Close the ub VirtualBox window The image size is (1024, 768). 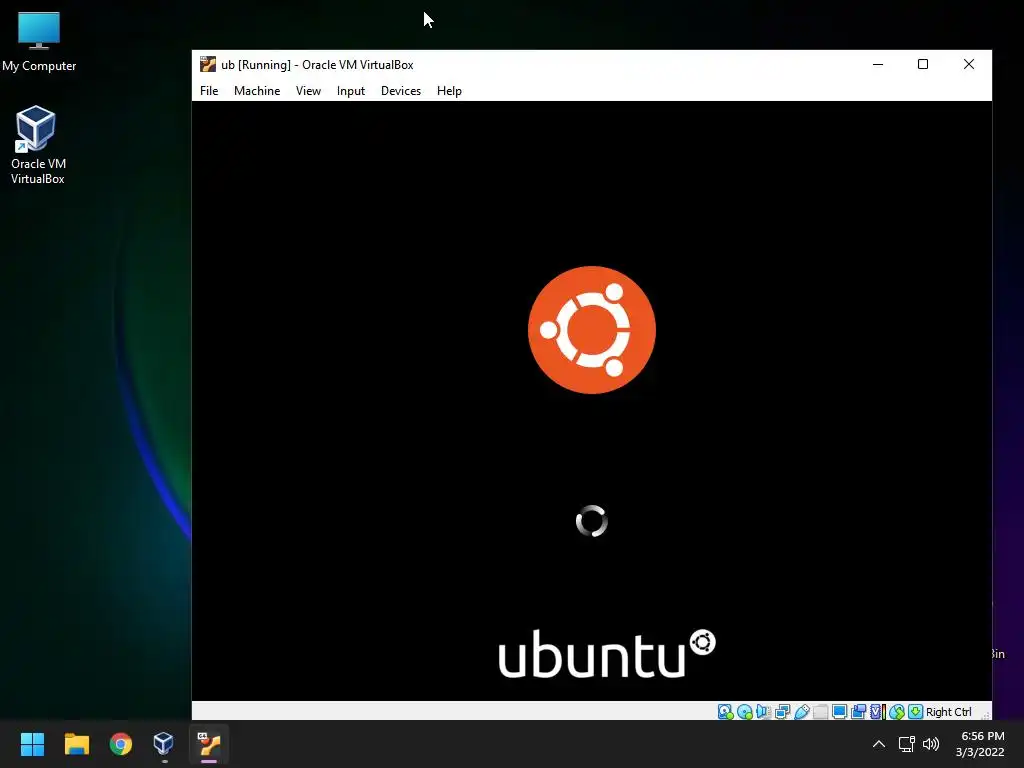pyautogui.click(x=968, y=64)
